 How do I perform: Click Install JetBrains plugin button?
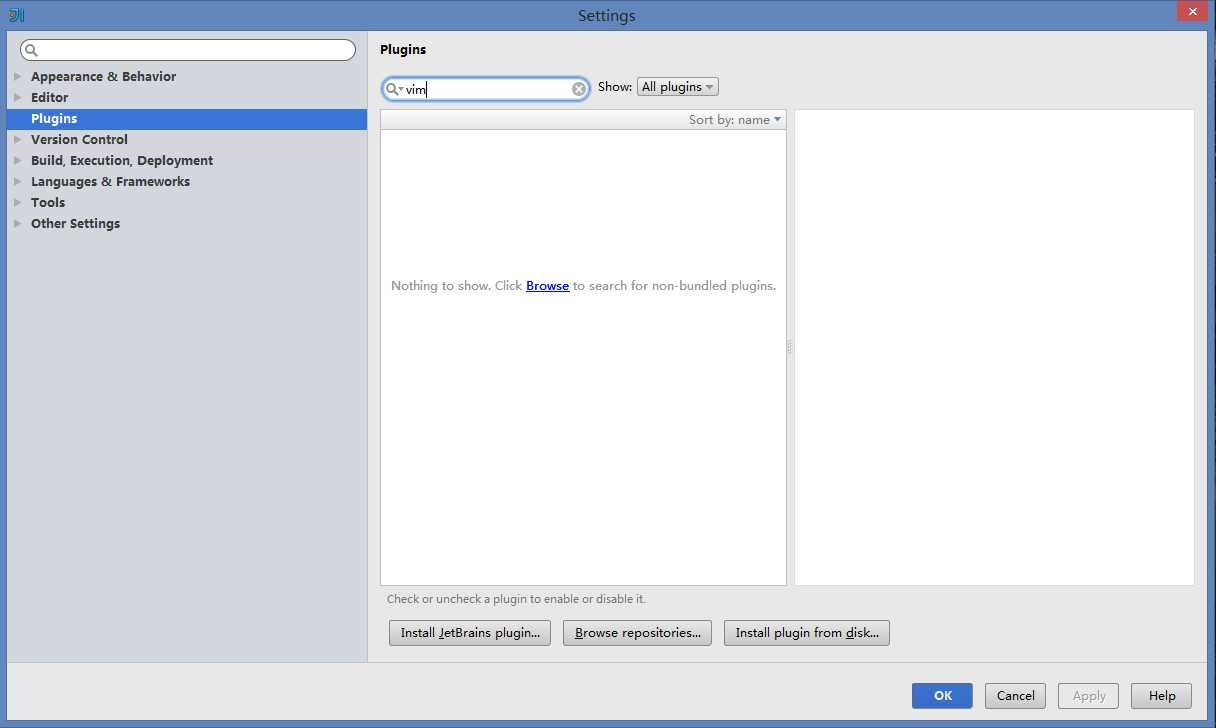(470, 633)
